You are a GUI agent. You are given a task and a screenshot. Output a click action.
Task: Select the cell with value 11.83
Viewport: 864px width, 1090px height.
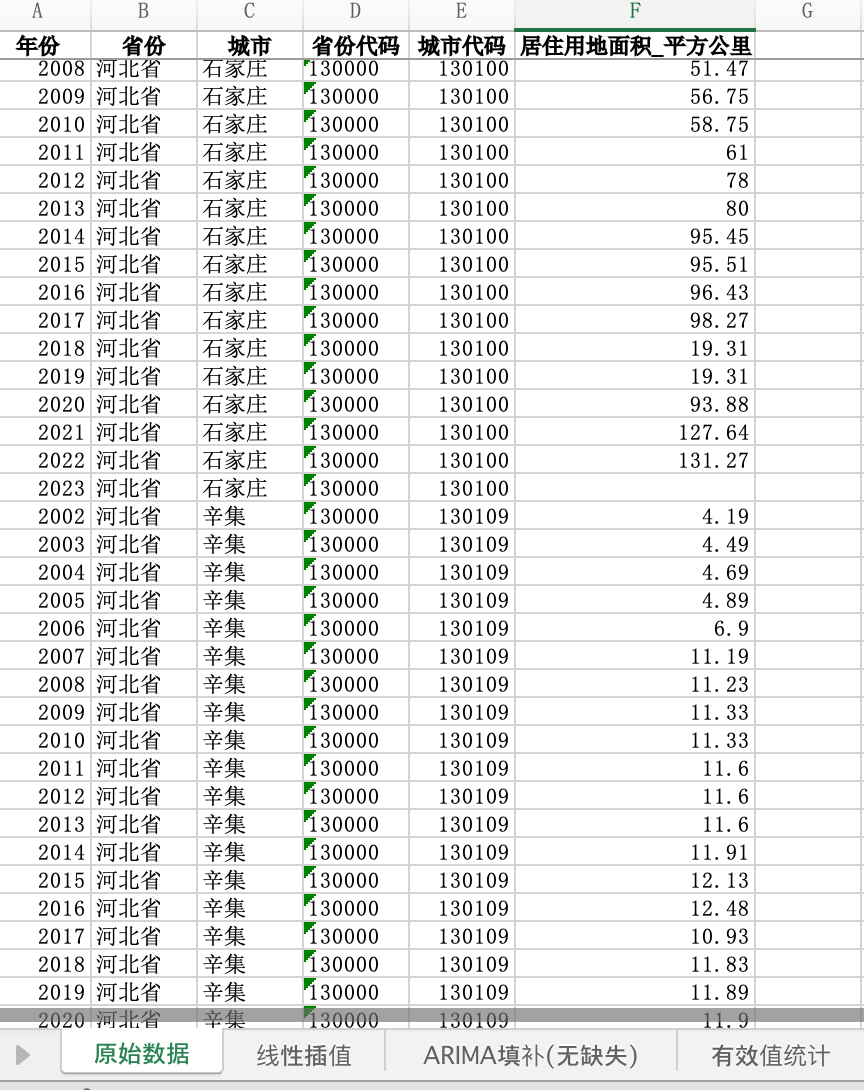[x=635, y=964]
